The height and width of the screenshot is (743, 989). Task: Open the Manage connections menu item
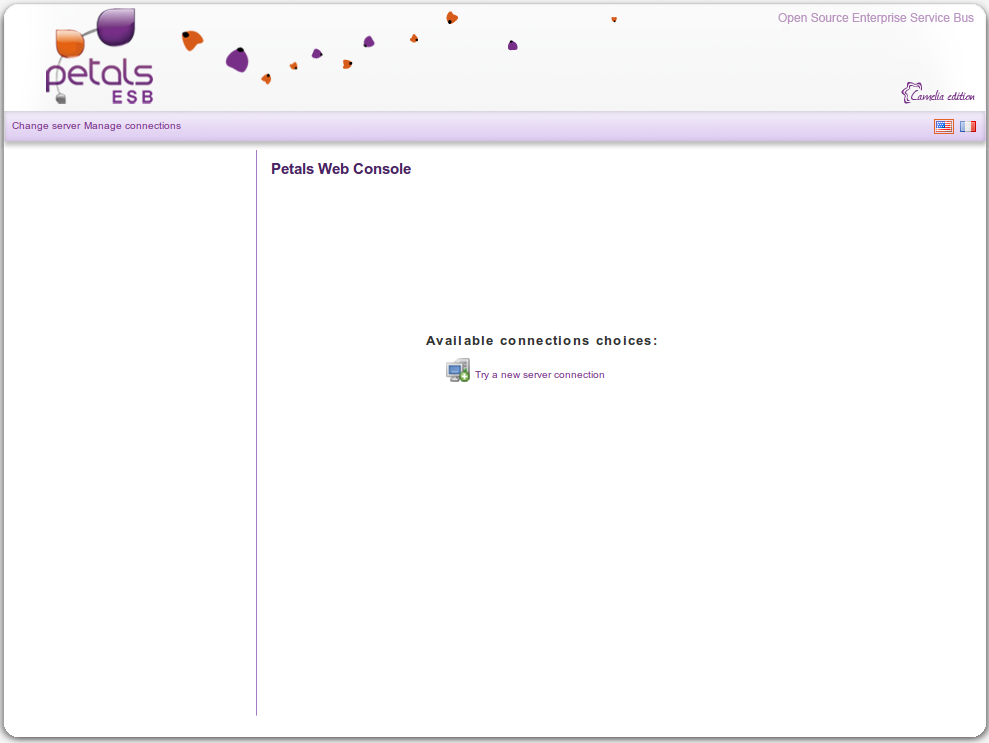pyautogui.click(x=133, y=126)
